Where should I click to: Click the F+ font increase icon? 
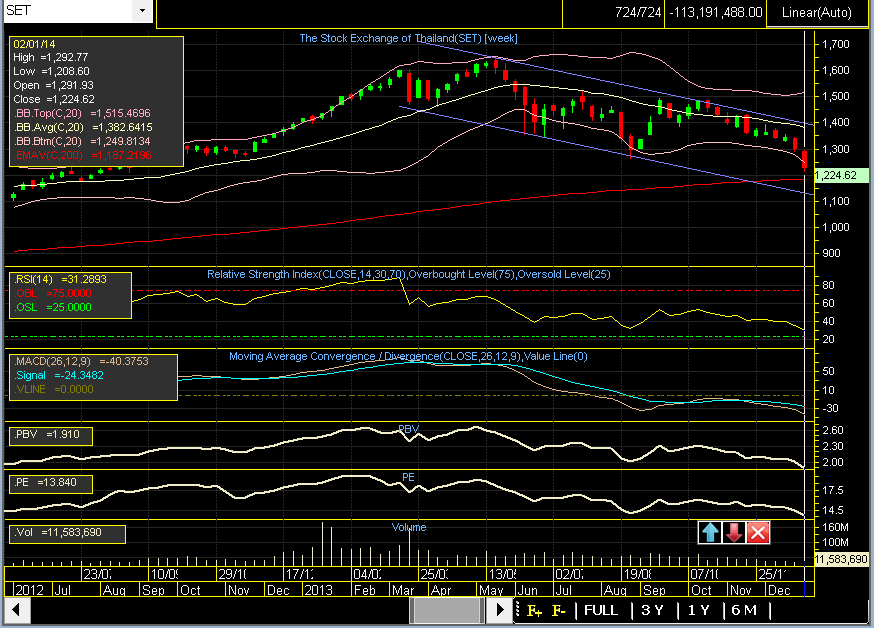[534, 611]
